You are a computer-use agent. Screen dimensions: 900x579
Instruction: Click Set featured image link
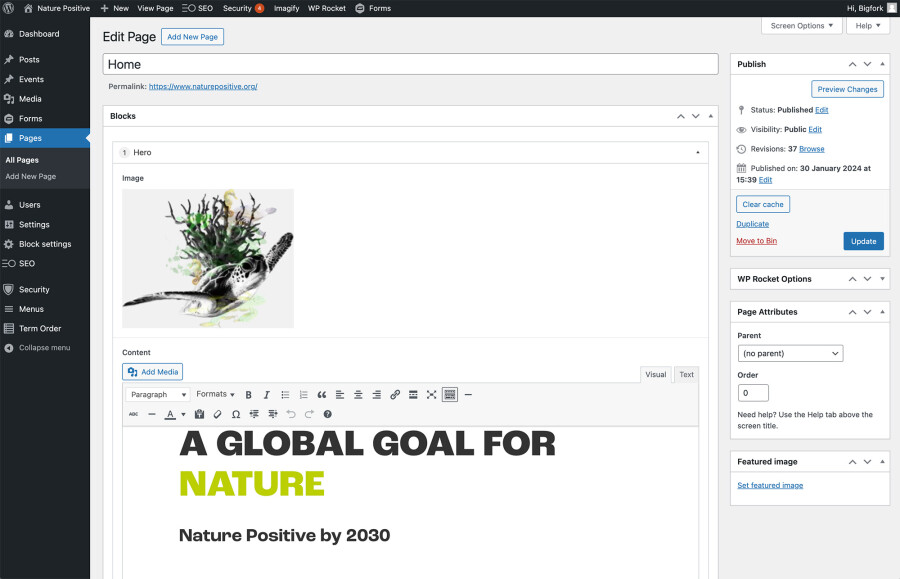pyautogui.click(x=770, y=485)
